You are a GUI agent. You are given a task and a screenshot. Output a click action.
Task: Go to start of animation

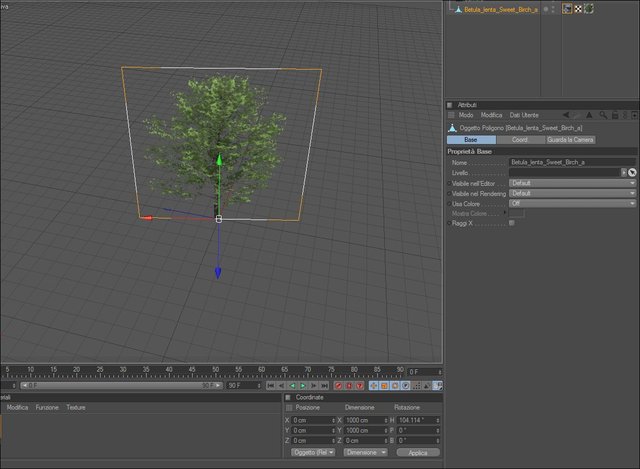271,385
